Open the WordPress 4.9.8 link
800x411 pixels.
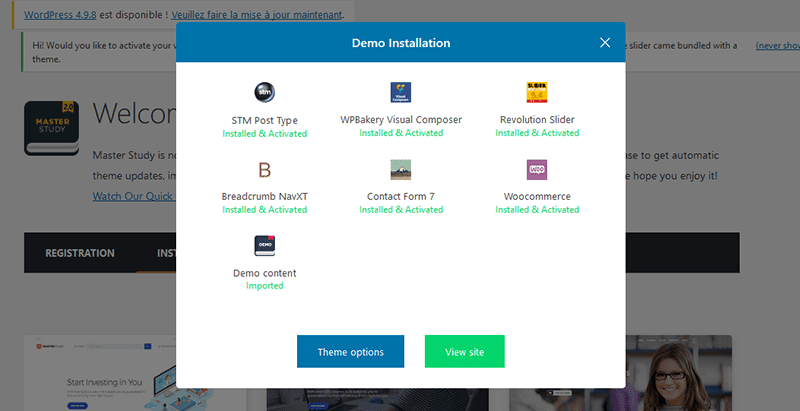pyautogui.click(x=60, y=15)
